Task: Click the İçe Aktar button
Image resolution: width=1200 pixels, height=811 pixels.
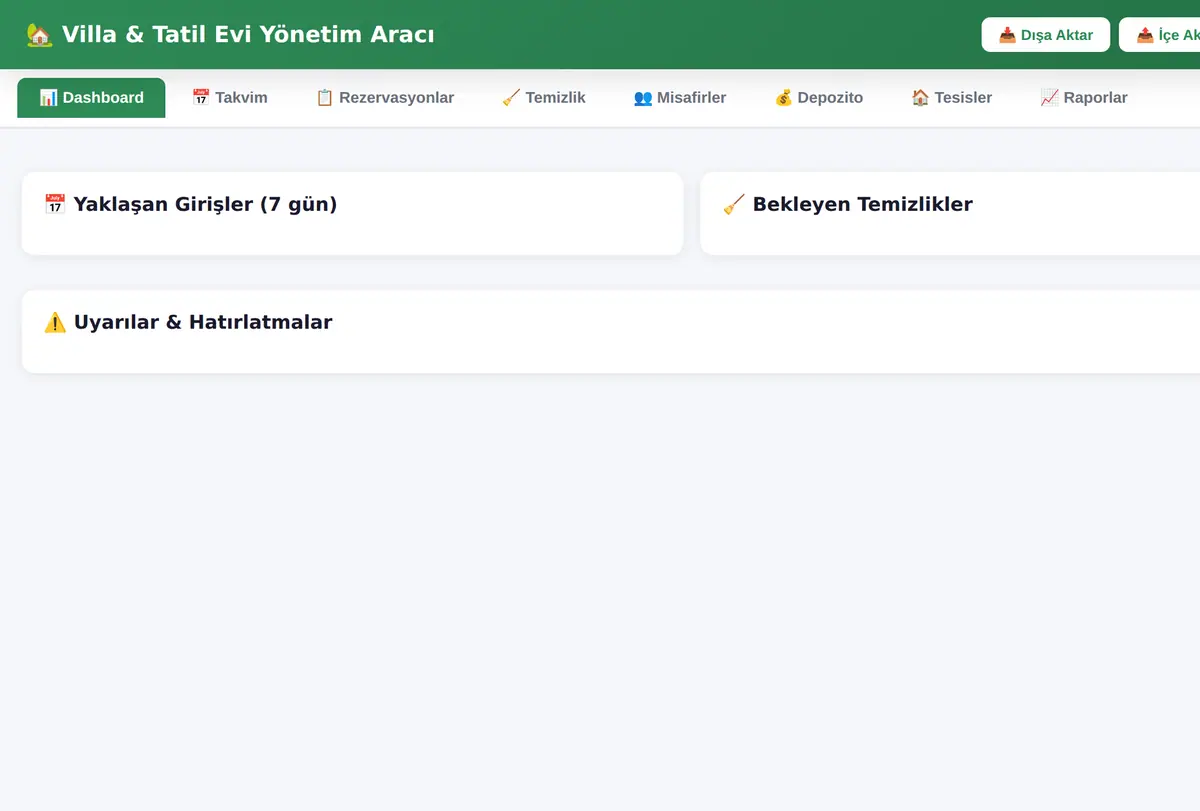Action: (x=1160, y=35)
